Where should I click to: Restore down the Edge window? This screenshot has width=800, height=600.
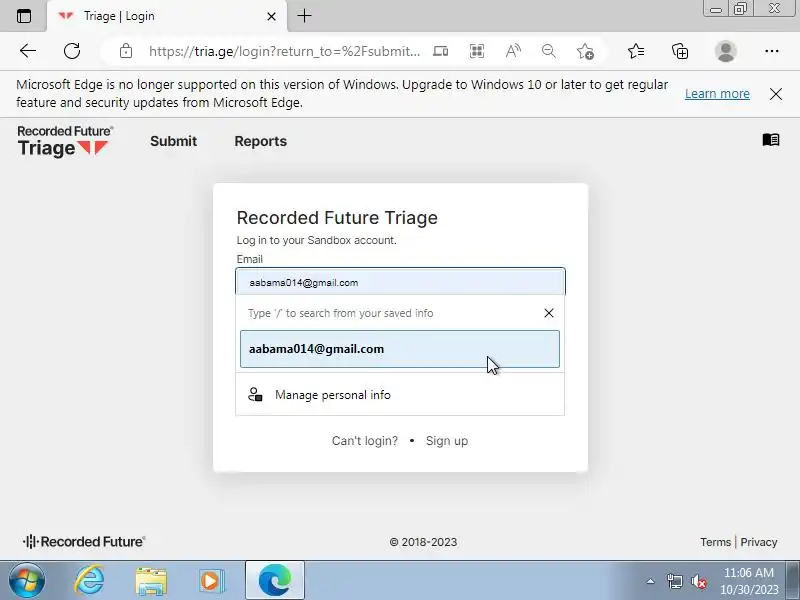[740, 9]
